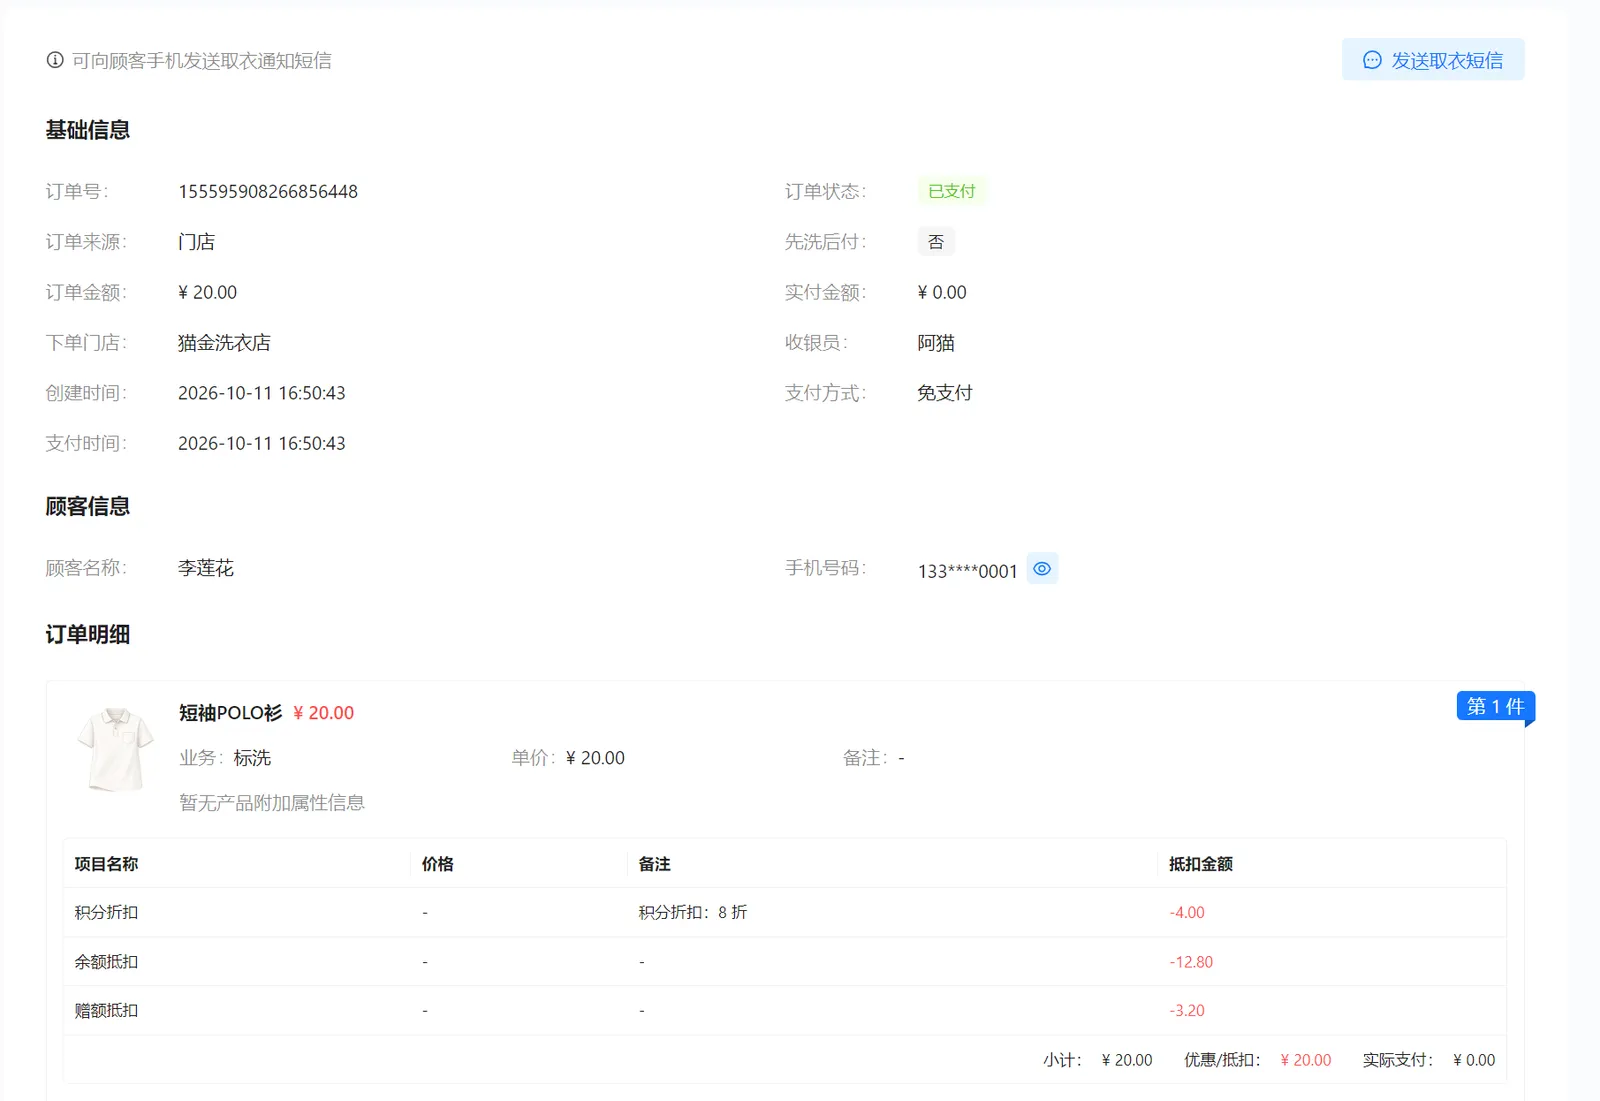The image size is (1600, 1101).
Task: Click the 抵扣金额 column header
Action: point(1201,864)
